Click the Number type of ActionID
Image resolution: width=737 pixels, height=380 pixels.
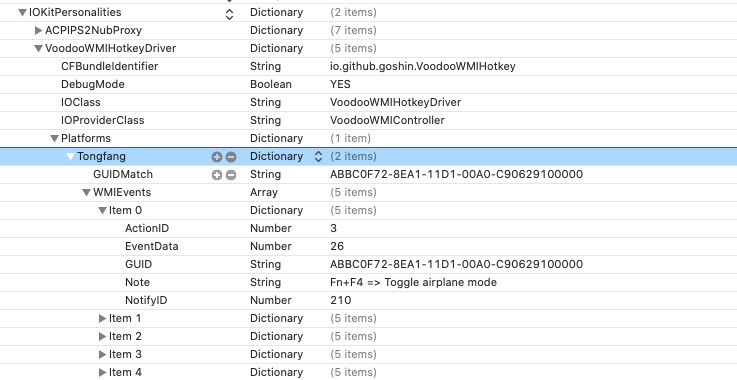[x=271, y=229]
